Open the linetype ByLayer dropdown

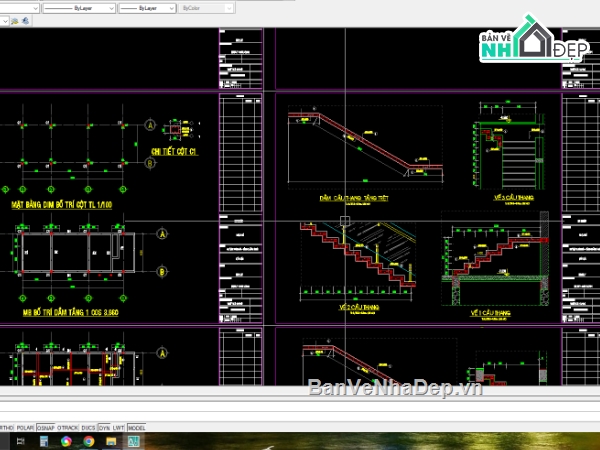pos(79,8)
